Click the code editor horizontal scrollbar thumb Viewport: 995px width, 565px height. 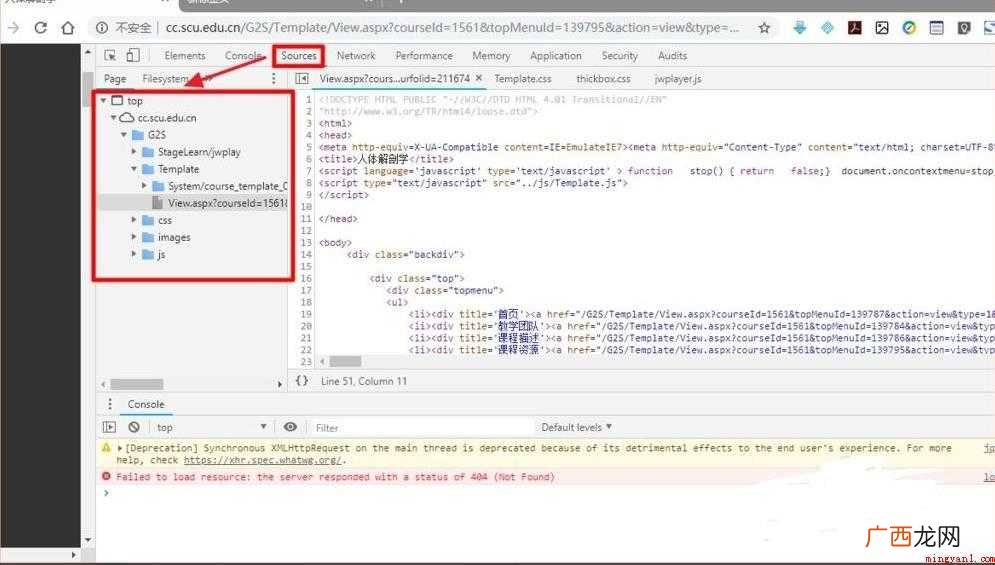coord(345,361)
